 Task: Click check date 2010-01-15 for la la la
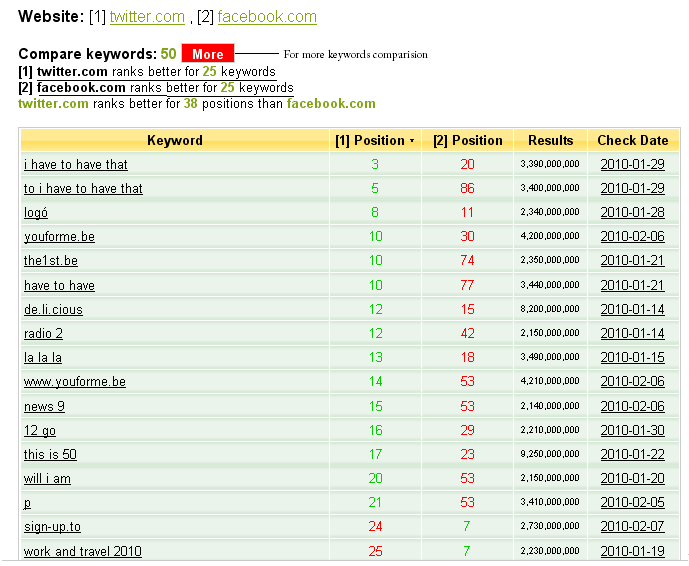coord(633,357)
